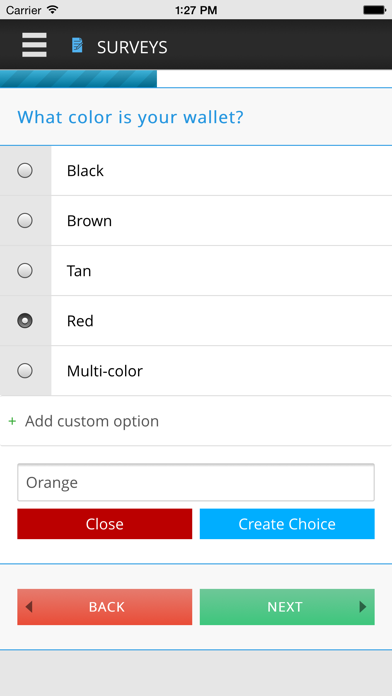Image resolution: width=392 pixels, height=696 pixels.
Task: Open the SURVEYS header title
Action: click(x=132, y=47)
